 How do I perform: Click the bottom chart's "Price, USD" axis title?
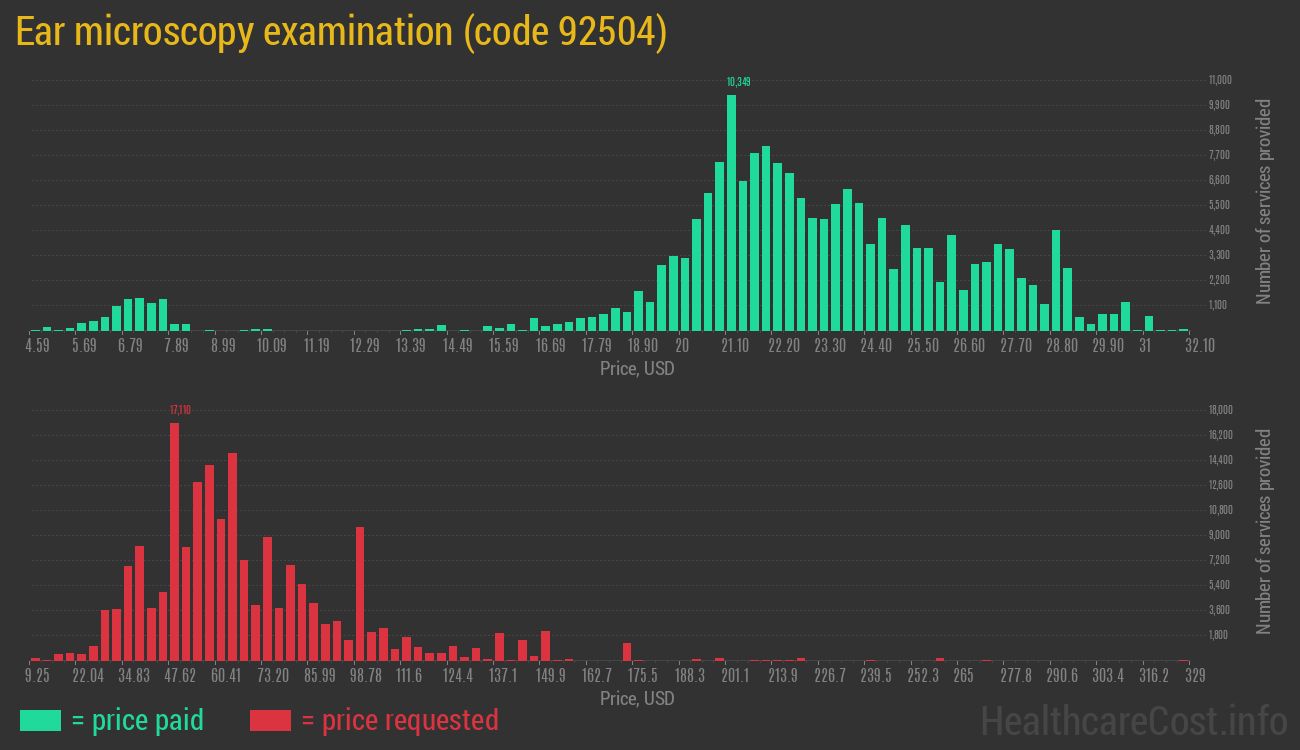(637, 698)
